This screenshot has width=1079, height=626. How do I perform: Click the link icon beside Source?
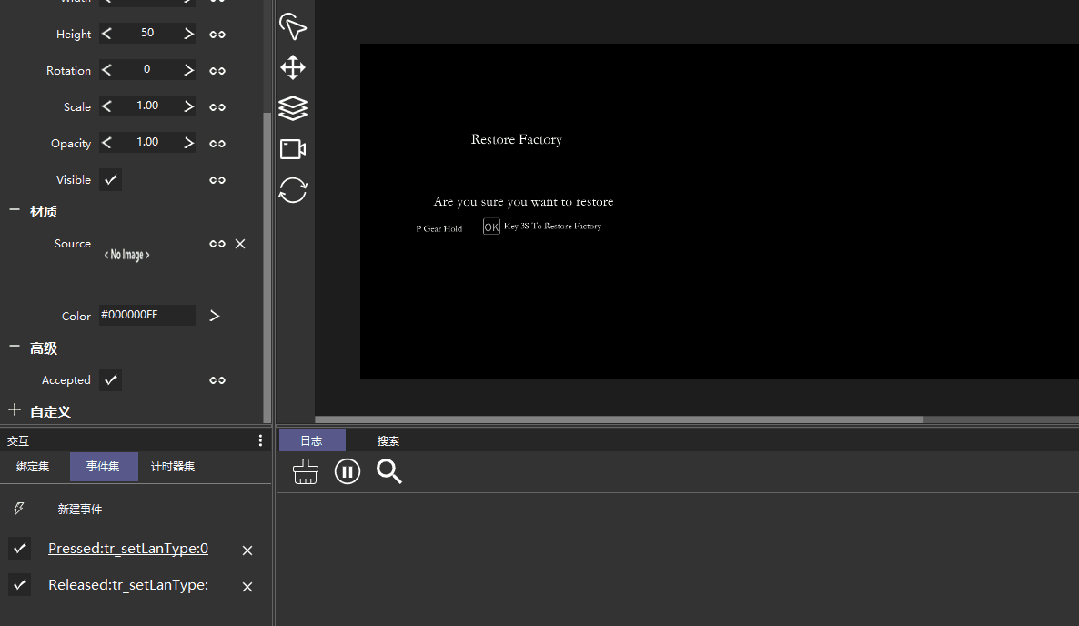tap(217, 244)
